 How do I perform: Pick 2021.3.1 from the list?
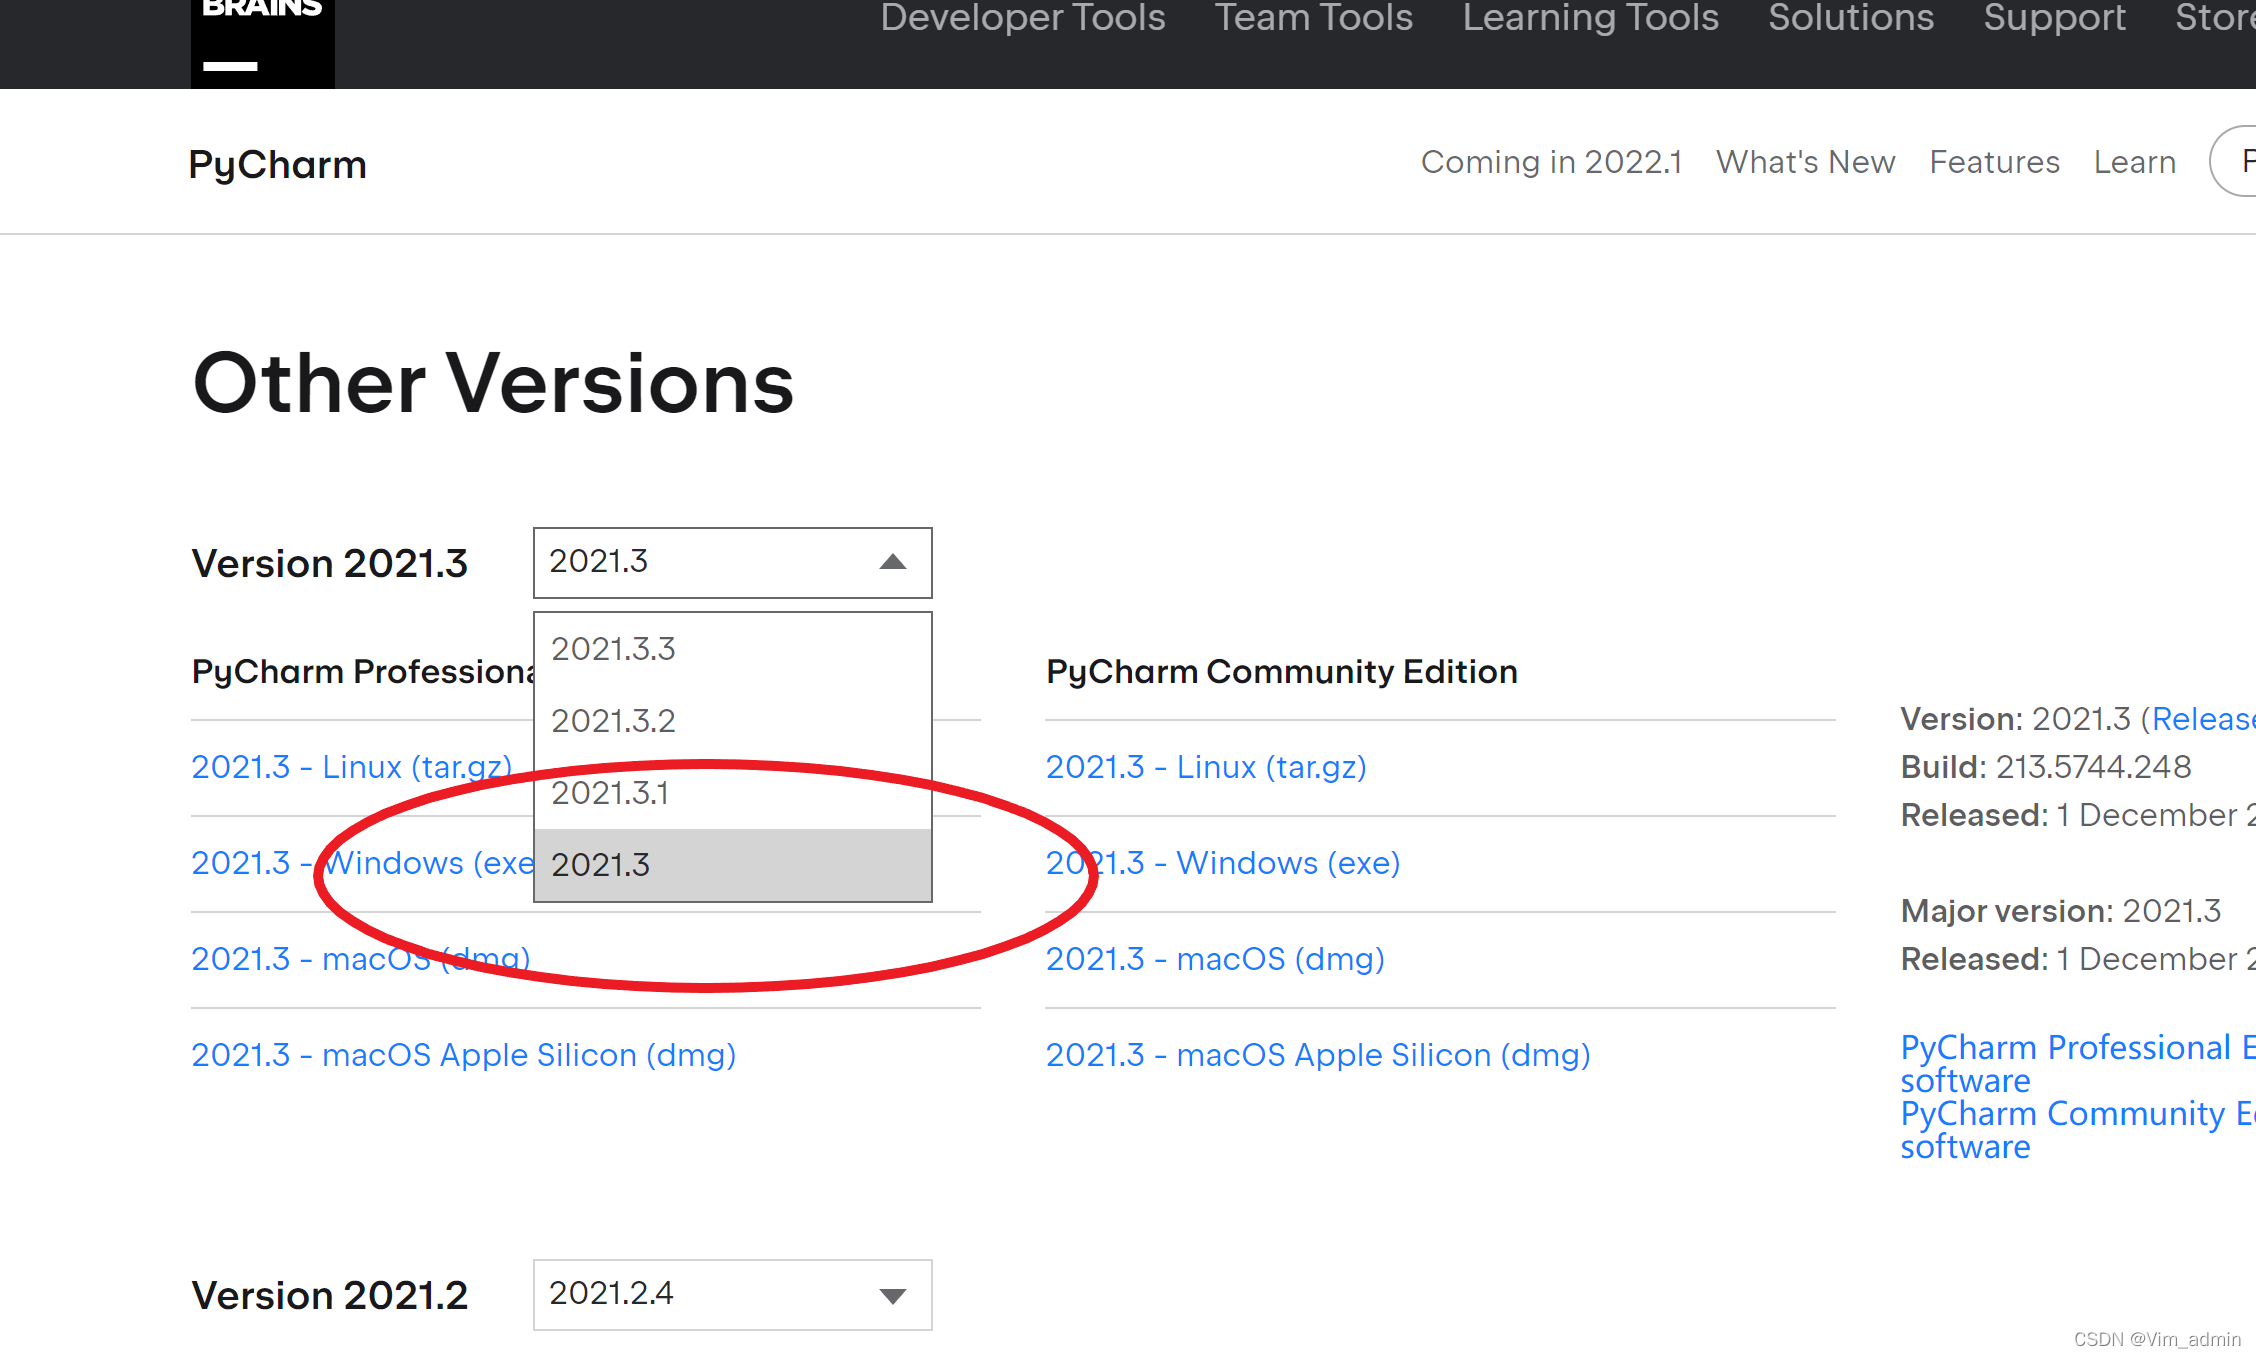click(609, 793)
